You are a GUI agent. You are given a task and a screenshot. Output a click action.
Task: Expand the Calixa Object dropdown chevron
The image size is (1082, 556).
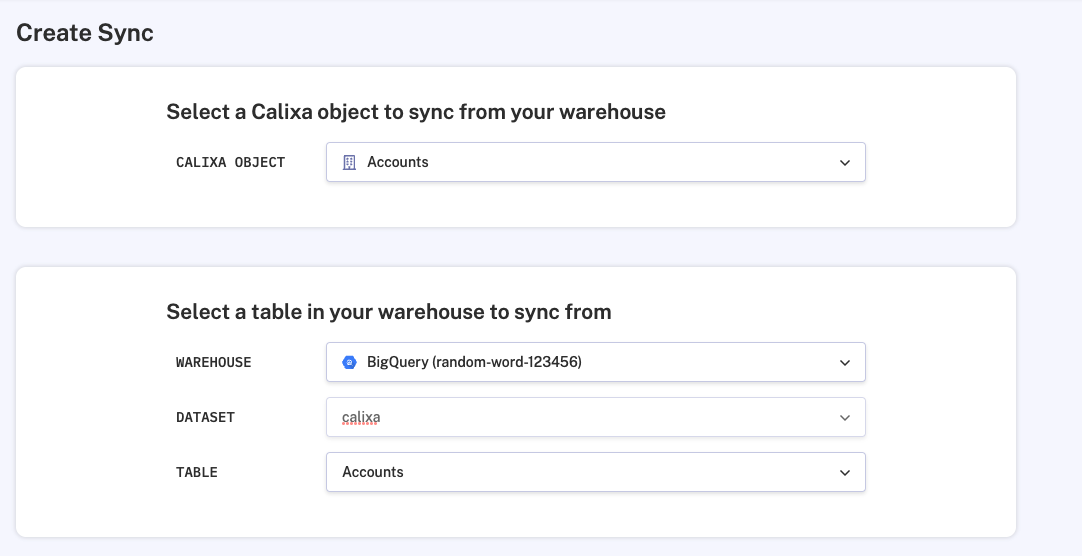[845, 162]
